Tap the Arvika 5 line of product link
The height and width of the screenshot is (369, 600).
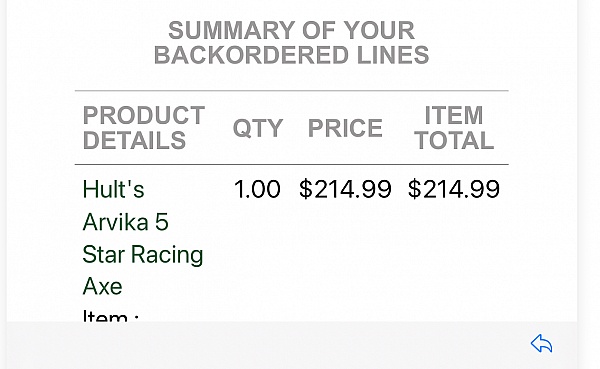pos(126,222)
